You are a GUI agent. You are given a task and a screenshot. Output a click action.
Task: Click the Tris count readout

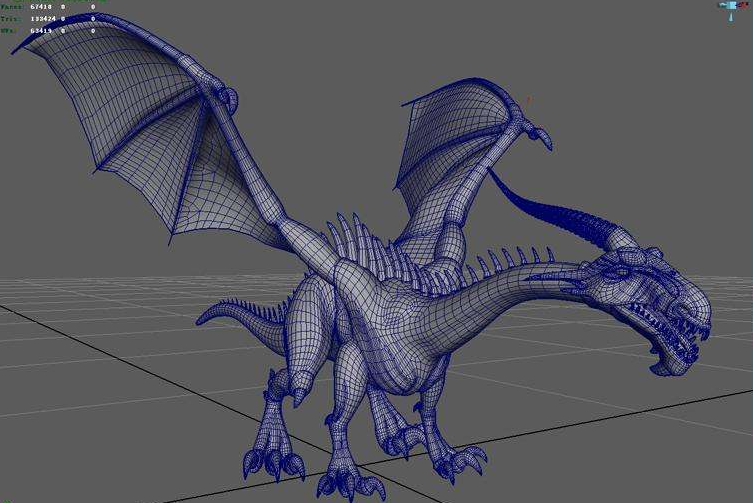(42, 17)
